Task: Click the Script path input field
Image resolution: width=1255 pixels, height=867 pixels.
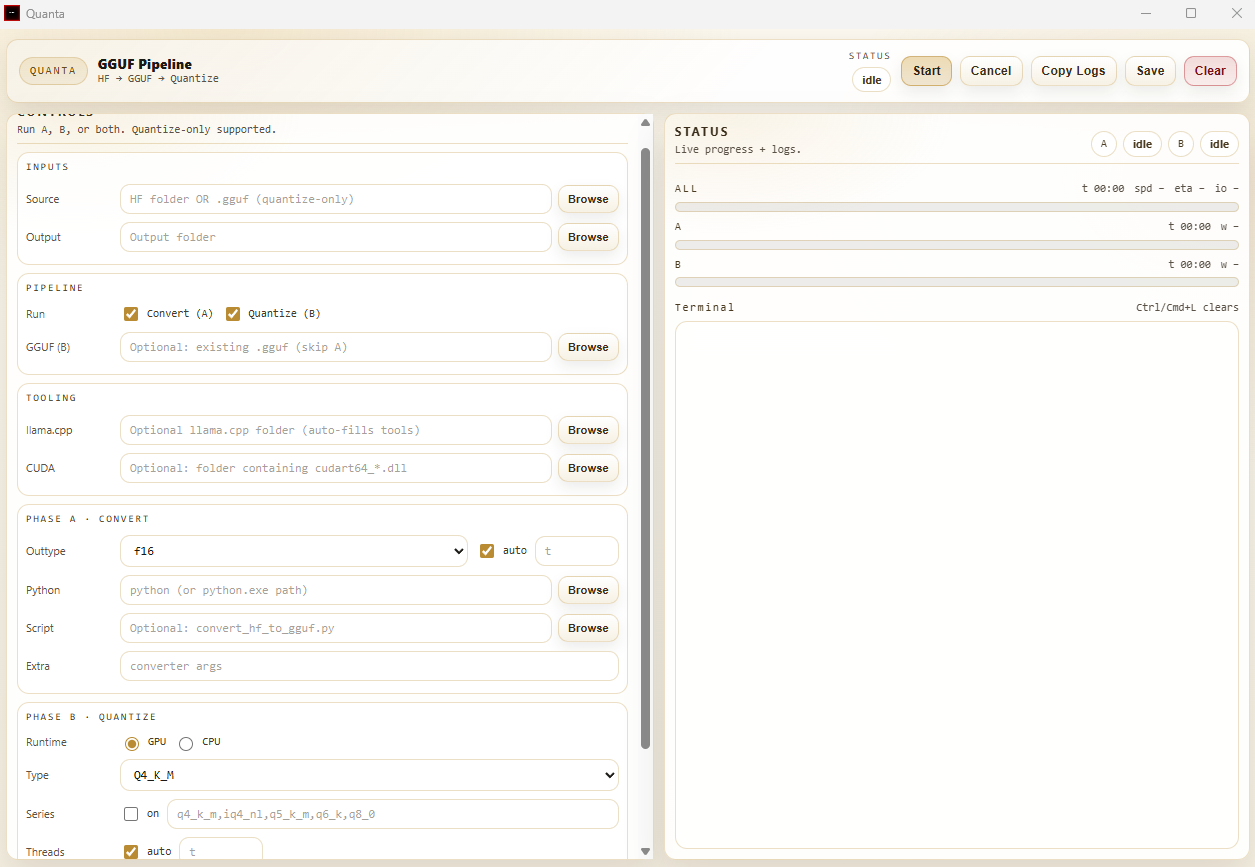Action: coord(335,628)
